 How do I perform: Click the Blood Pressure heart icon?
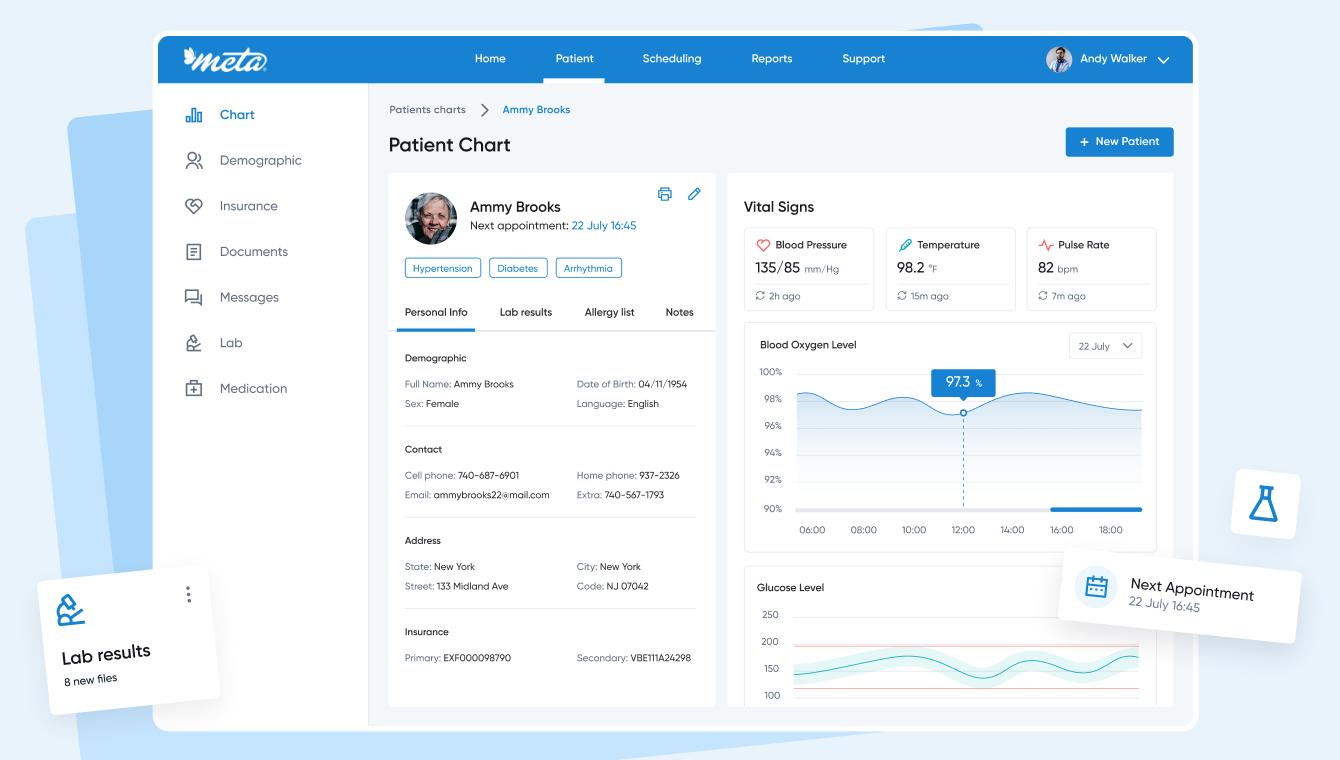(x=763, y=245)
